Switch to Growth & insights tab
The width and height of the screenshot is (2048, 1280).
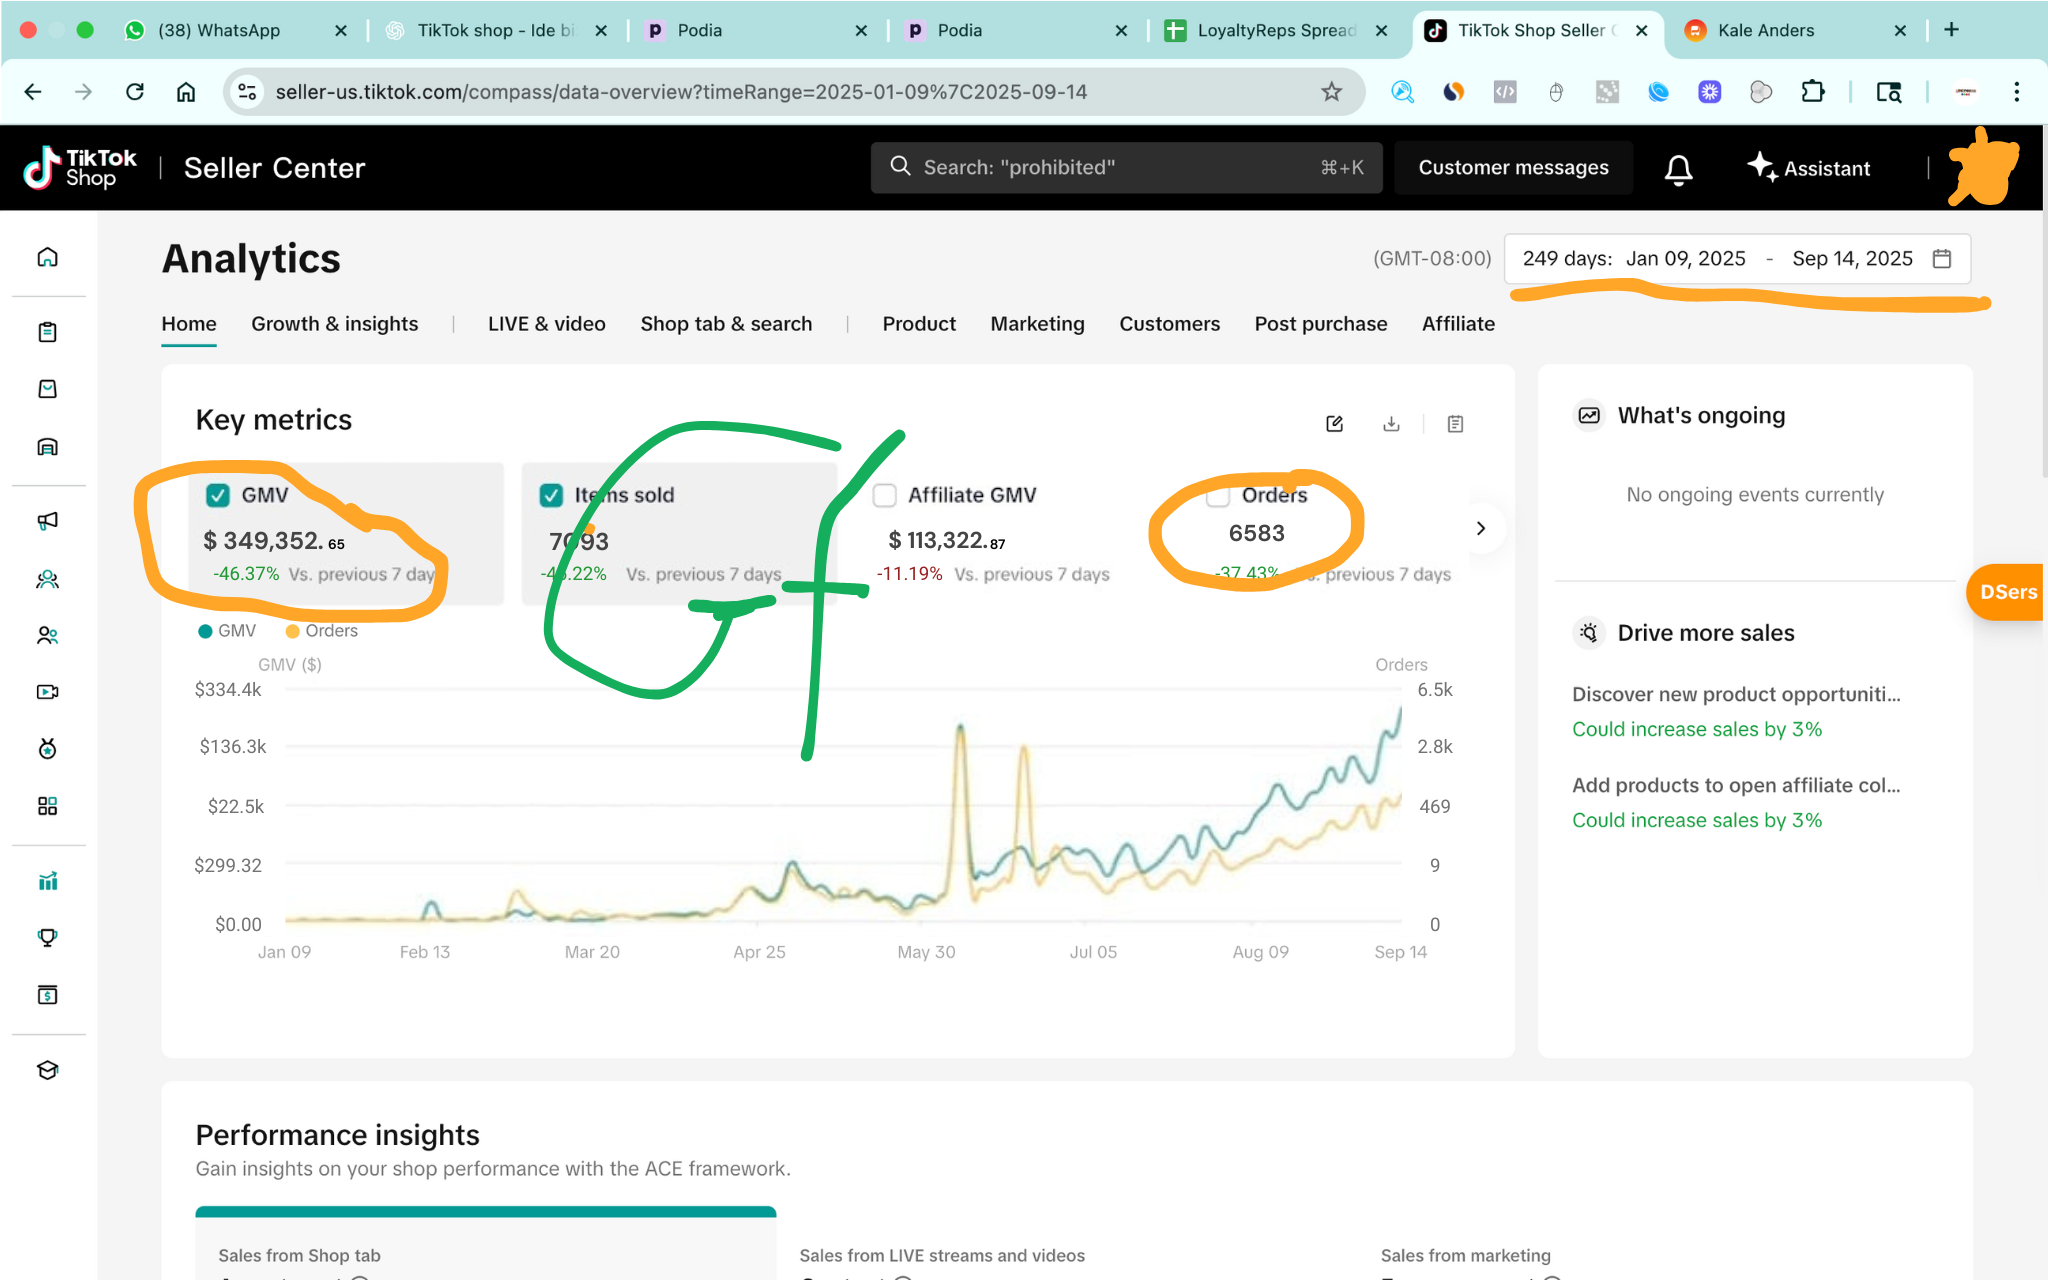tap(334, 324)
